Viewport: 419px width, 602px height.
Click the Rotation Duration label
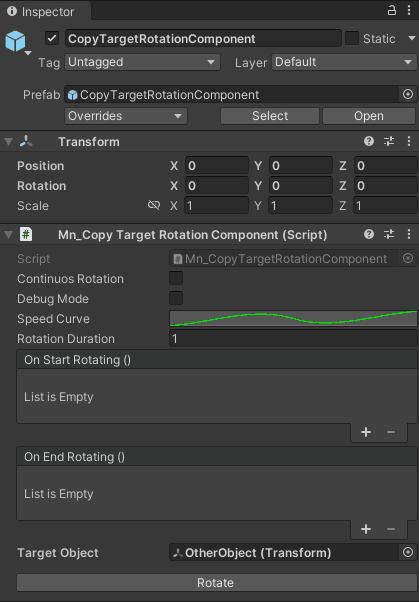click(66, 339)
